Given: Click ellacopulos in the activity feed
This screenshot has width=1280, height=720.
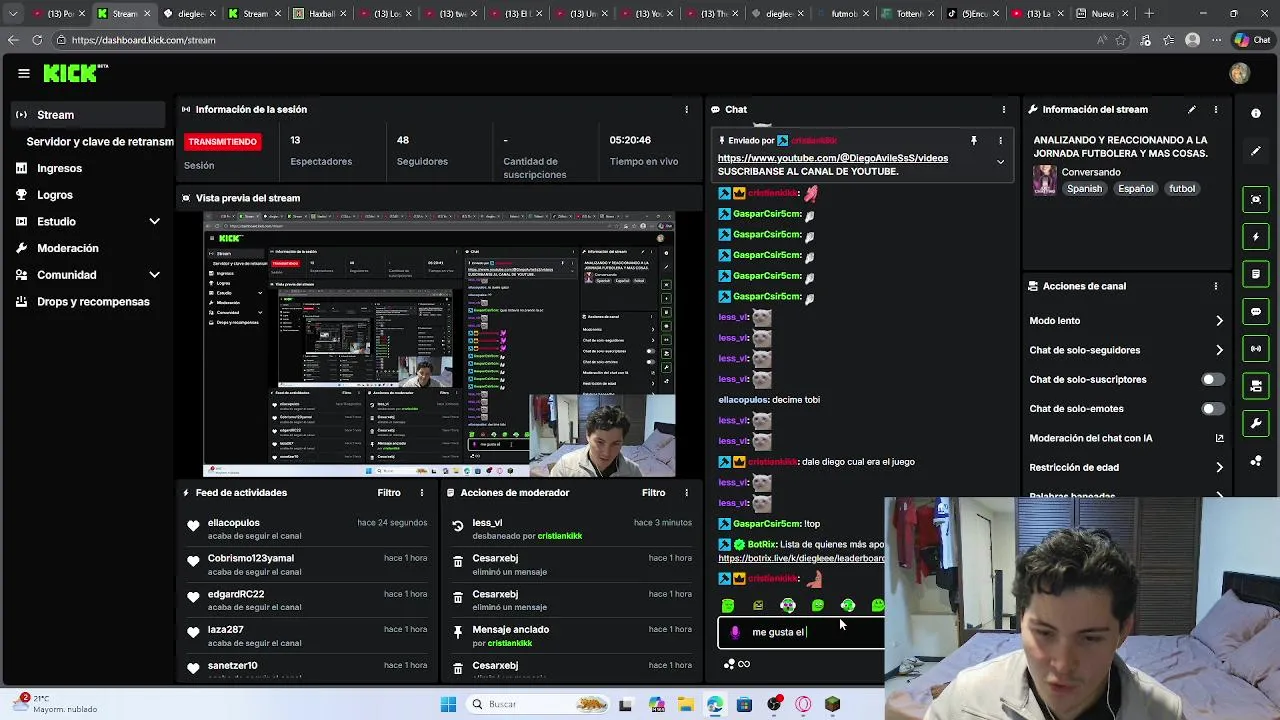Looking at the screenshot, I should point(233,522).
